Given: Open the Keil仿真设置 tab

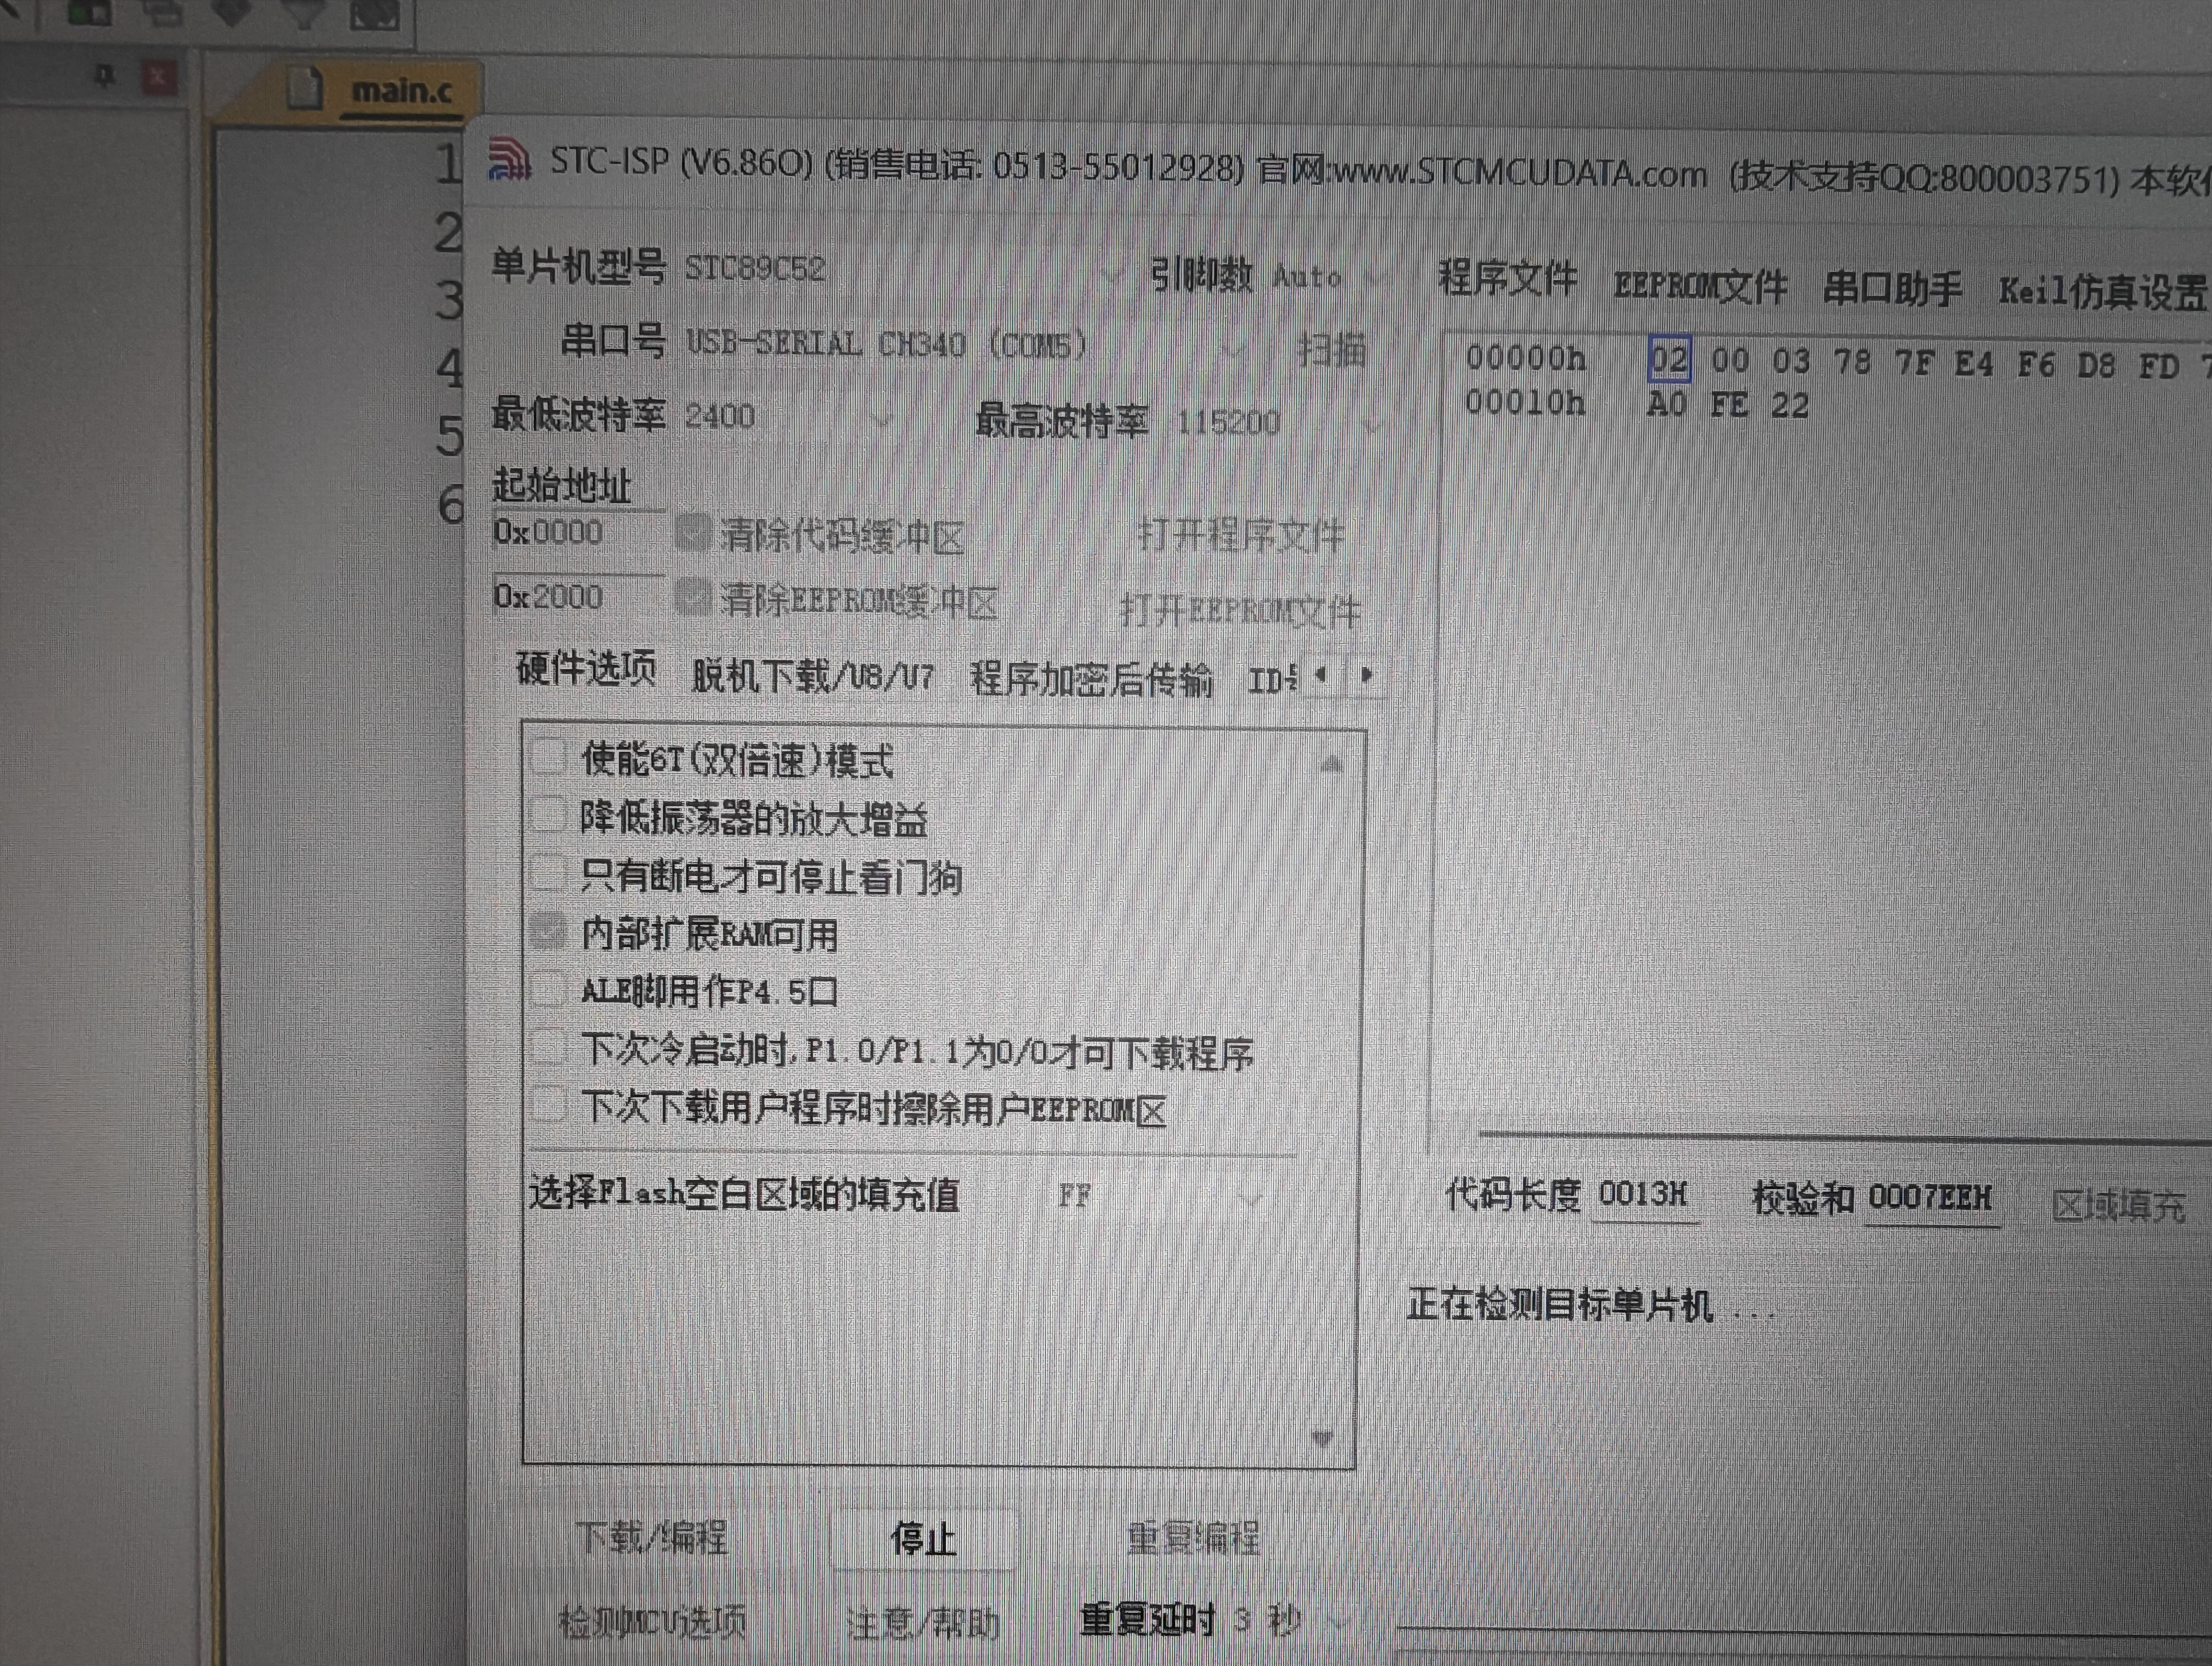Looking at the screenshot, I should [x=2102, y=292].
